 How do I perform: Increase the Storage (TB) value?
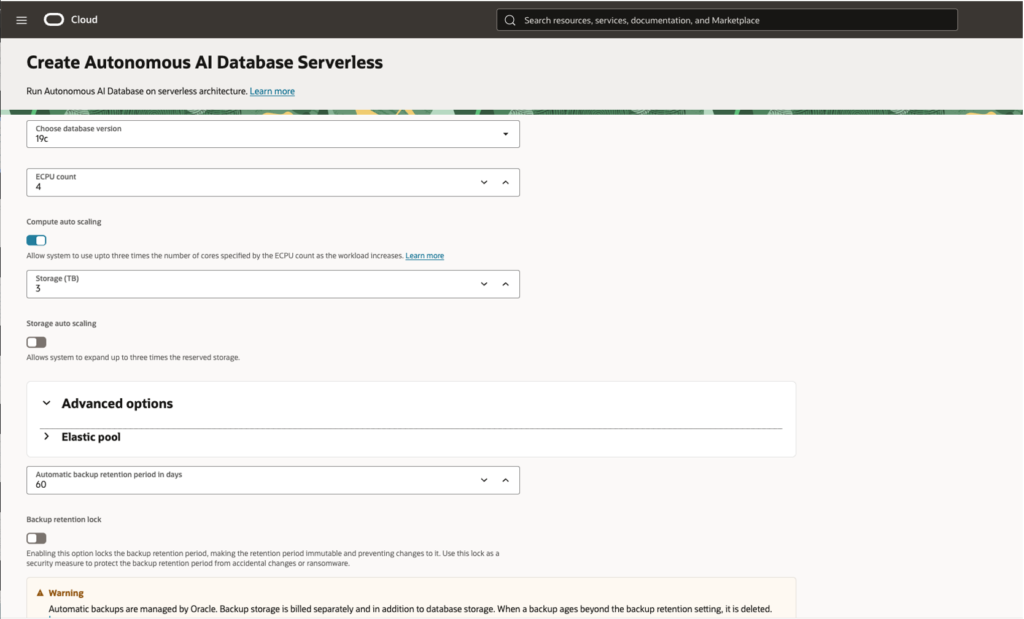(x=505, y=284)
